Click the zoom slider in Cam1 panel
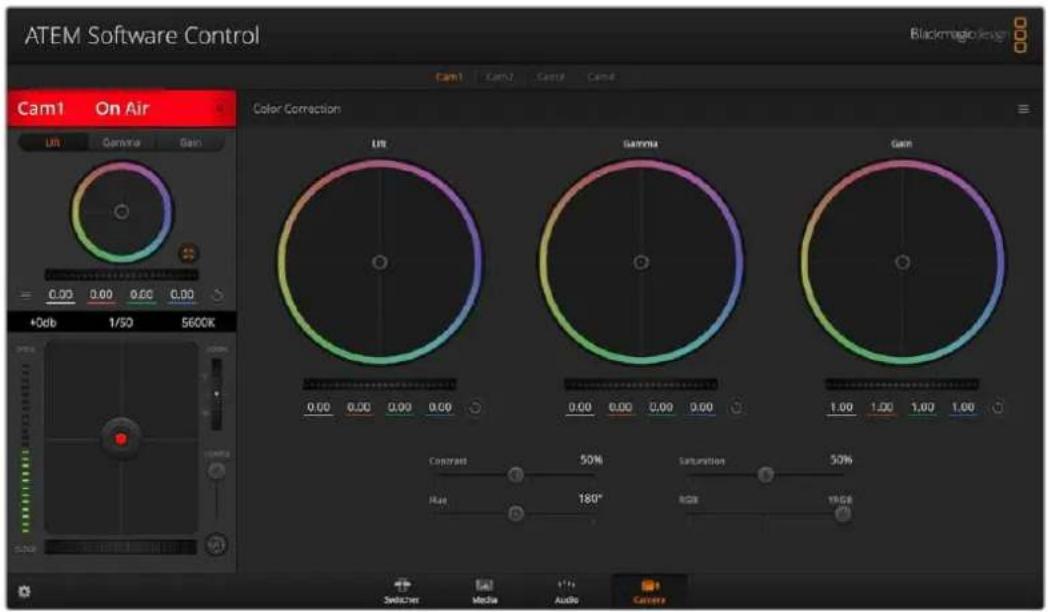Image resolution: width=1048 pixels, height=612 pixels. [x=217, y=394]
